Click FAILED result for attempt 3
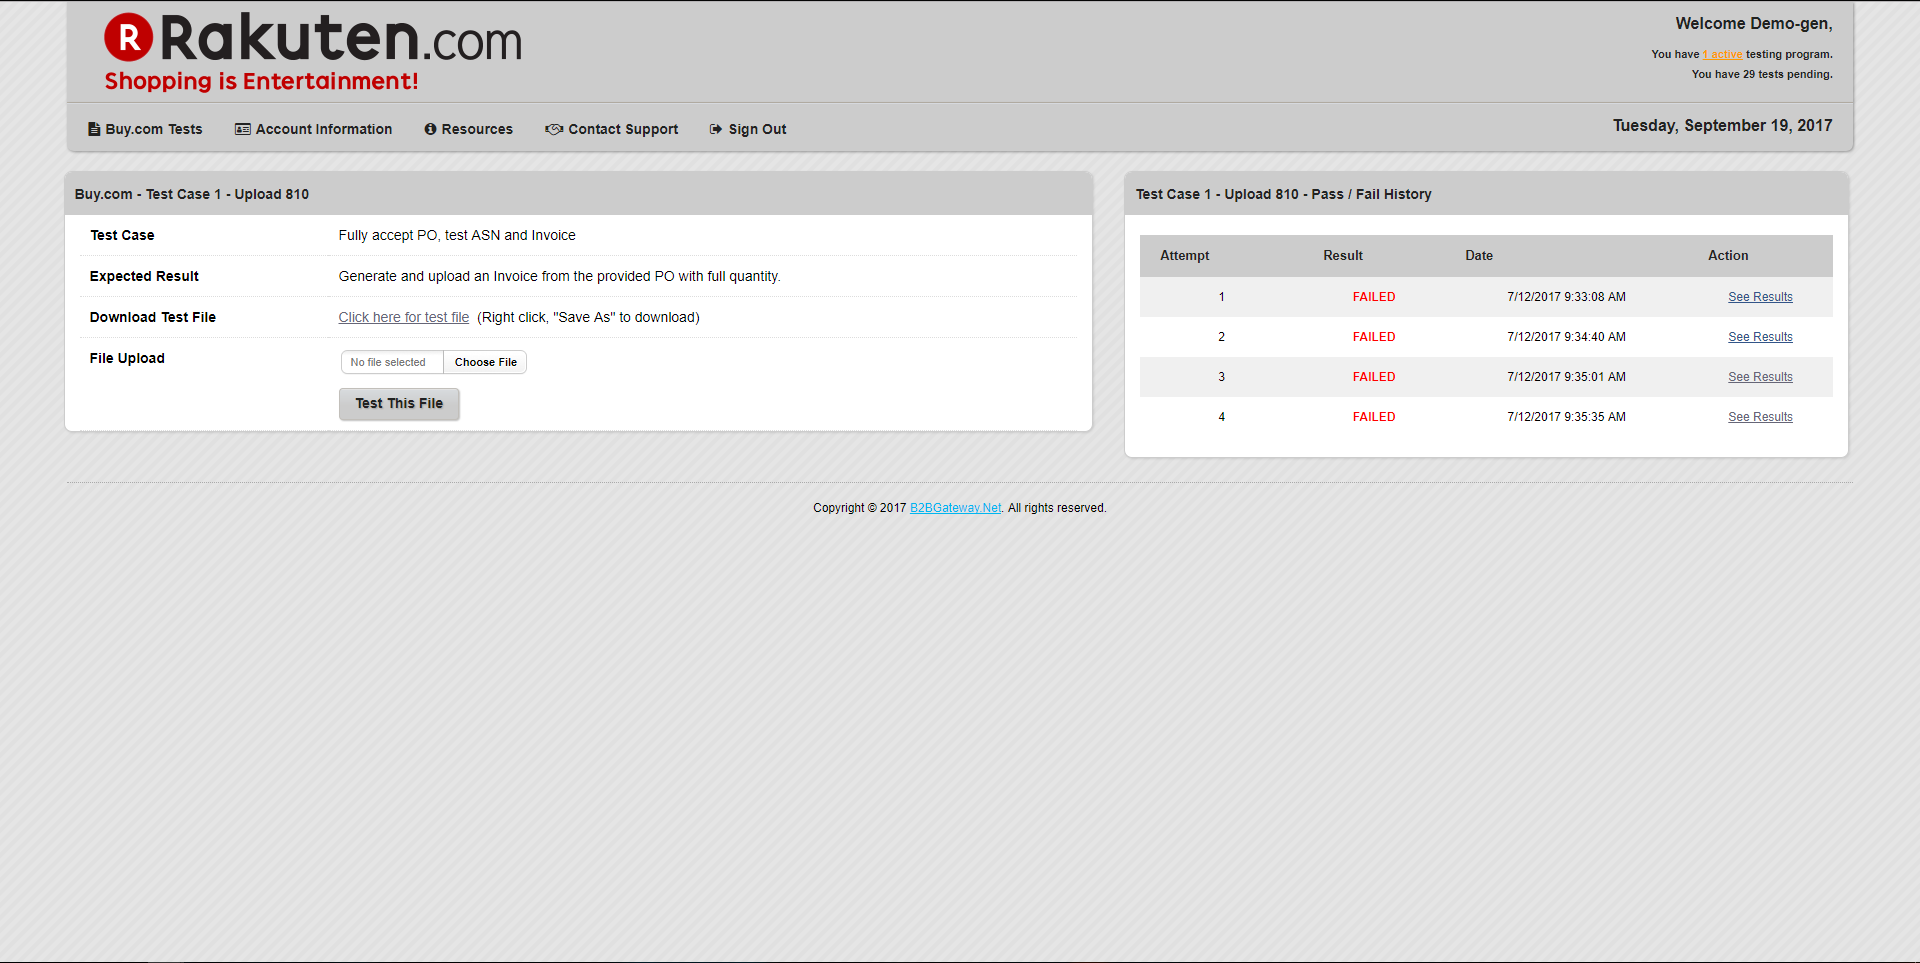Screen dimensions: 1920x963 [1374, 377]
